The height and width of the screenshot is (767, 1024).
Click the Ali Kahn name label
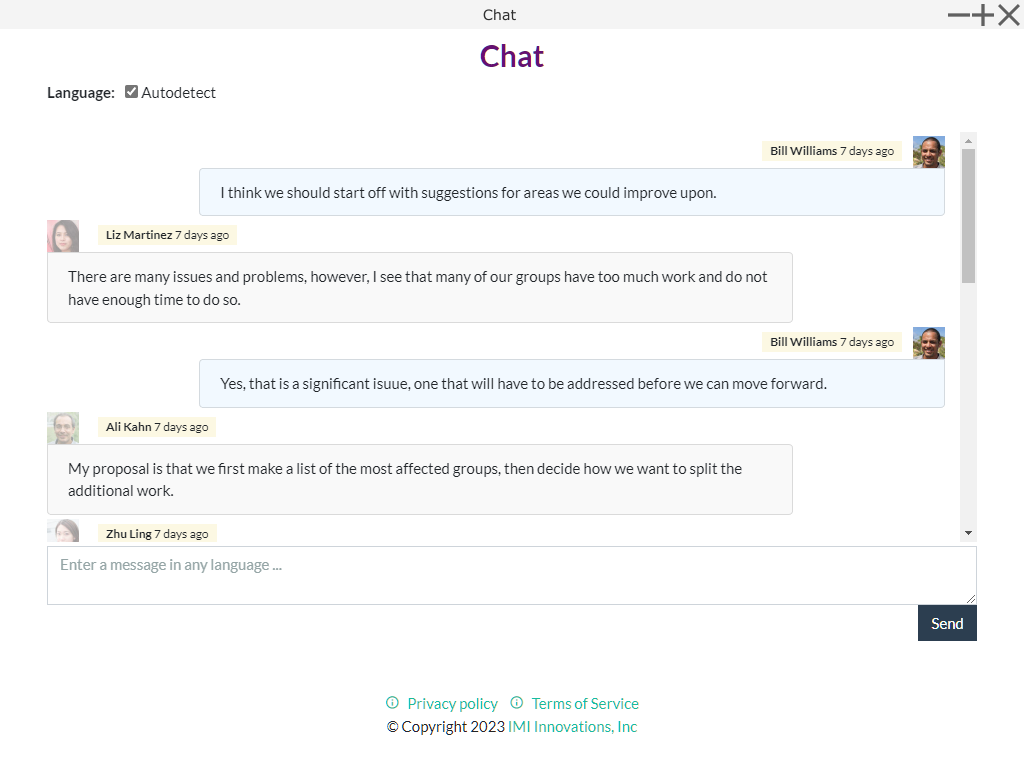click(129, 427)
